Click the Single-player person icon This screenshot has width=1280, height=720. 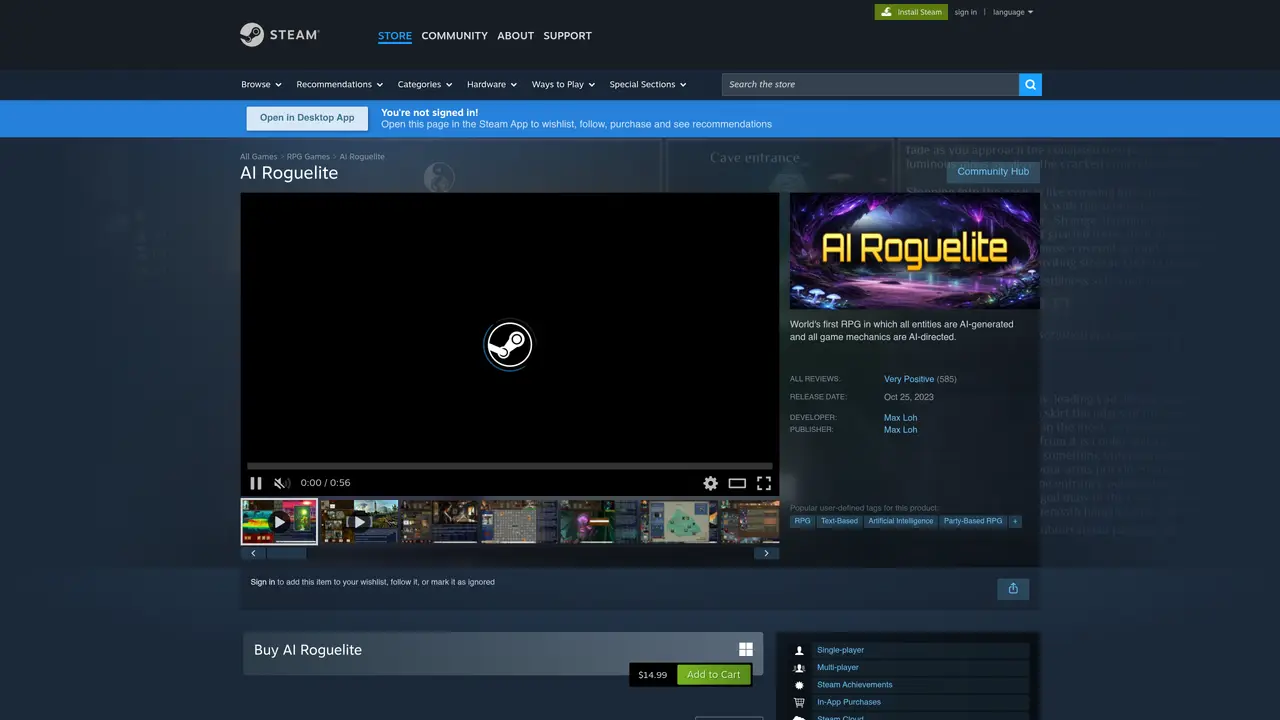click(x=799, y=650)
